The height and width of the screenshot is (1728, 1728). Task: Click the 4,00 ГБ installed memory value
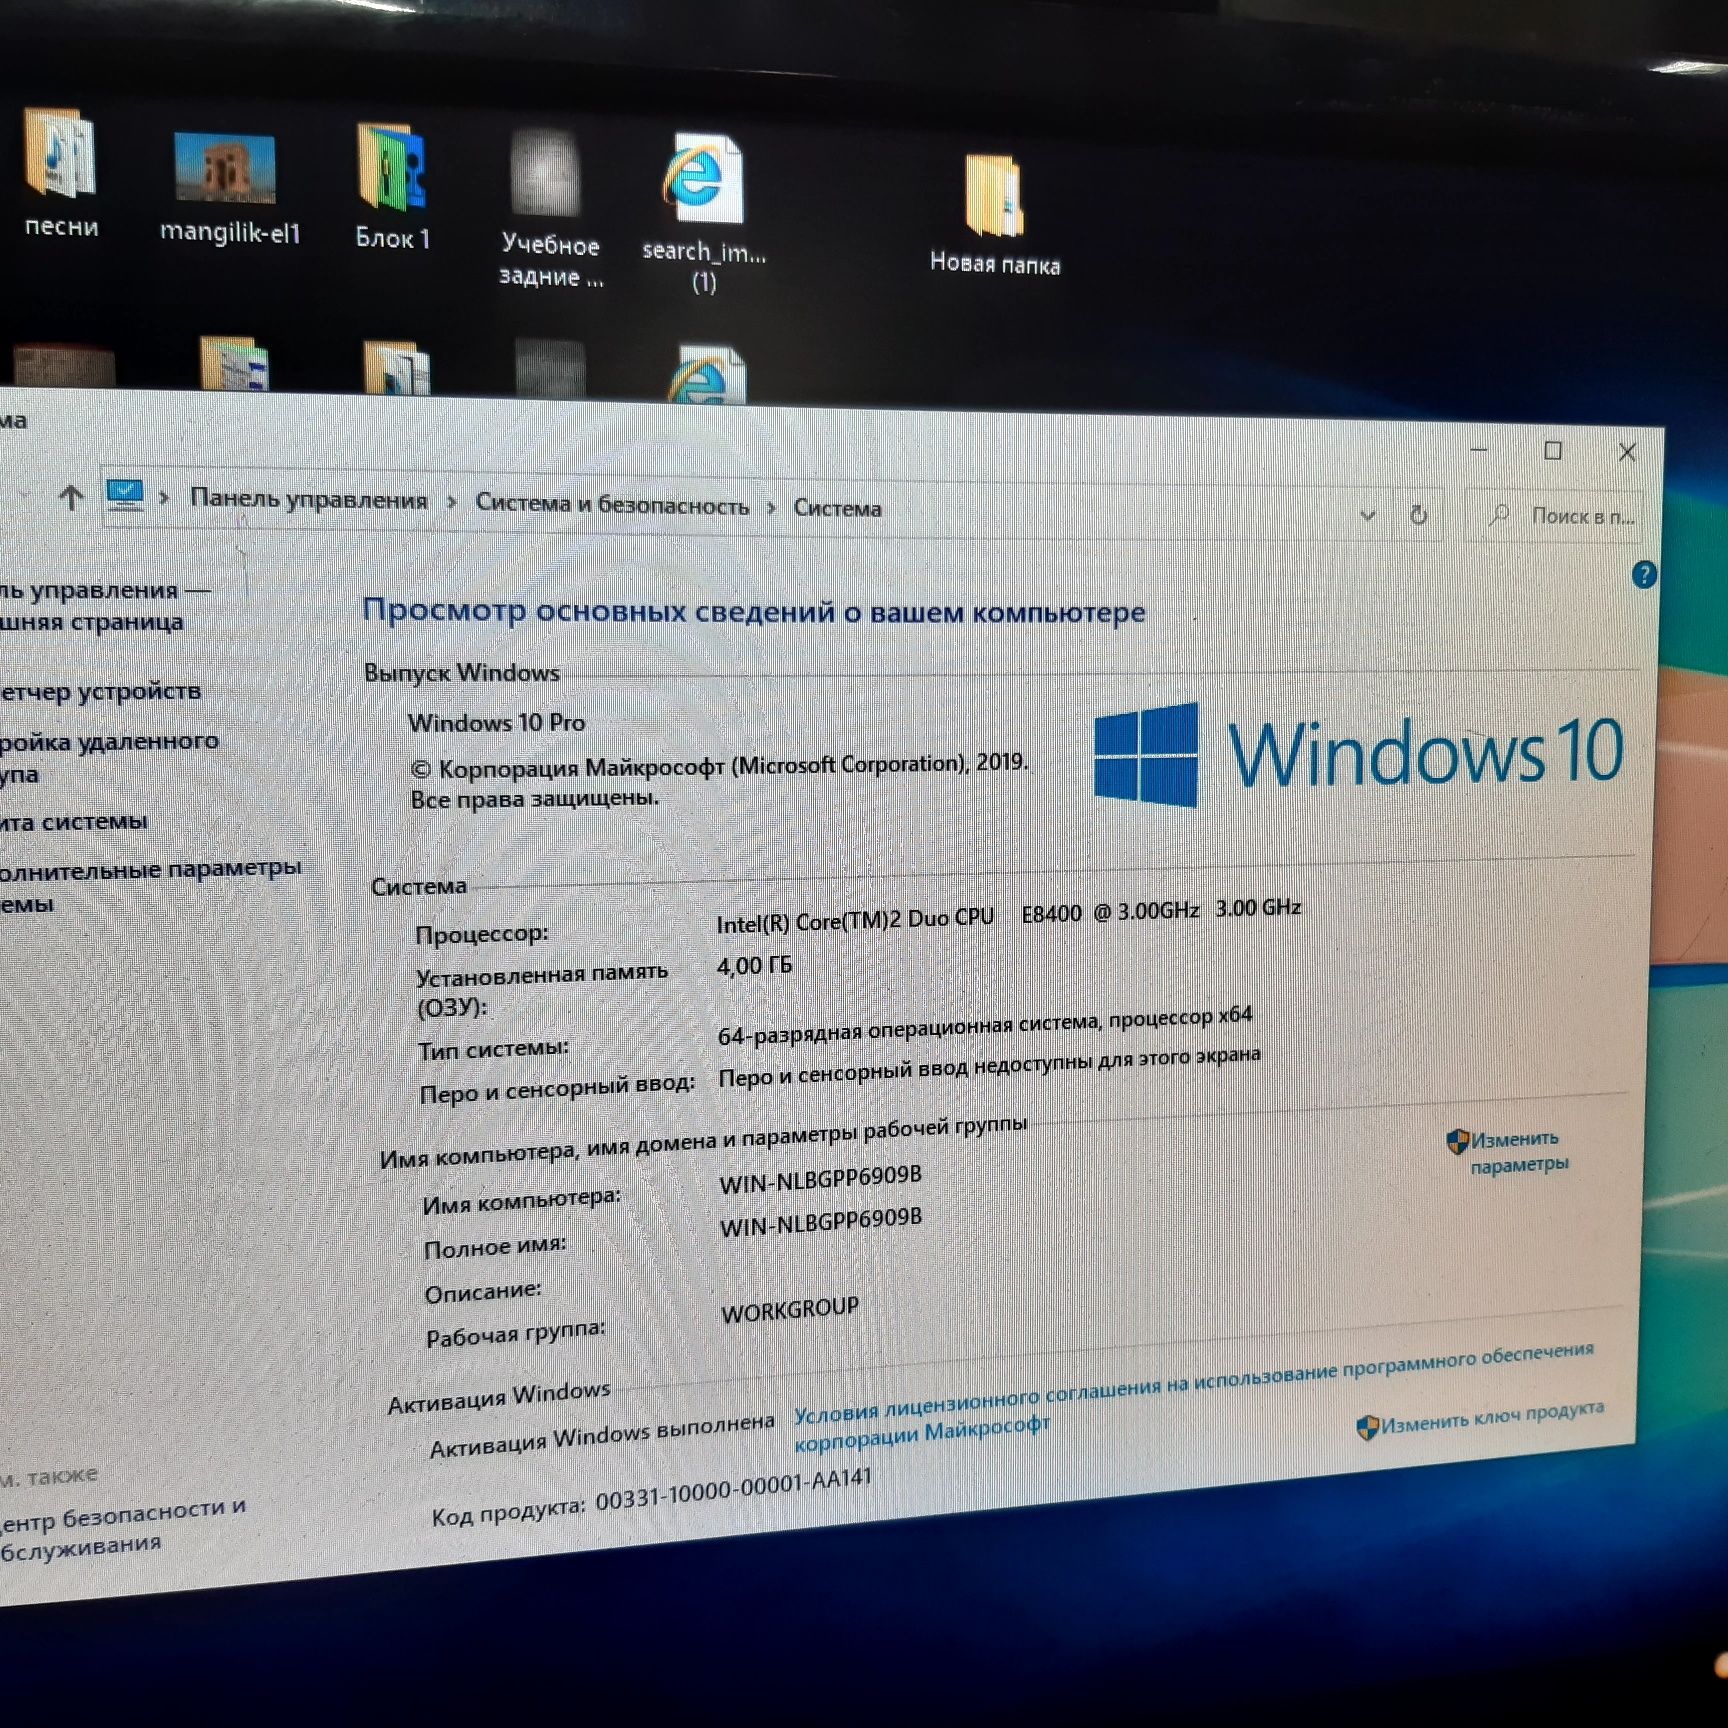[754, 965]
